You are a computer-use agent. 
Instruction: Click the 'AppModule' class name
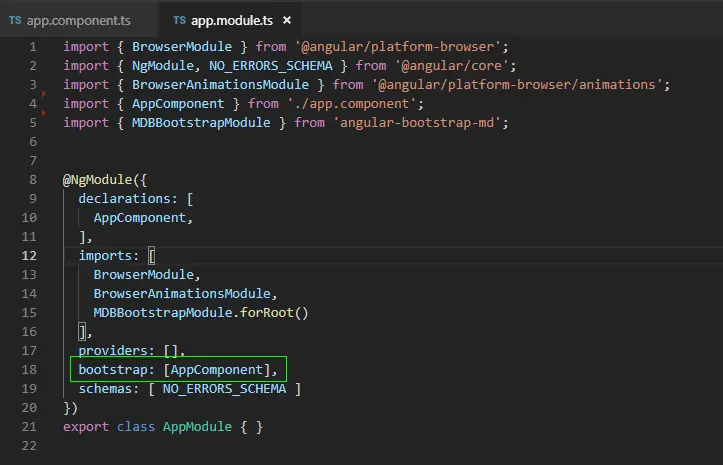click(197, 427)
